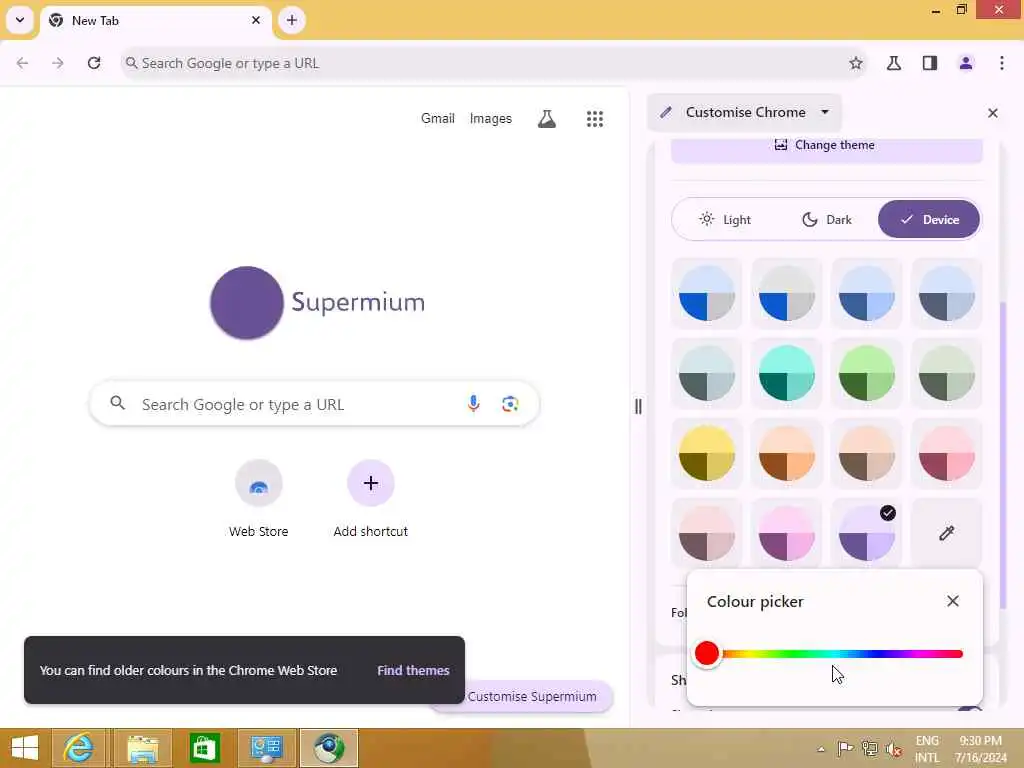Choose the magenta pink swatch

pyautogui.click(x=786, y=533)
